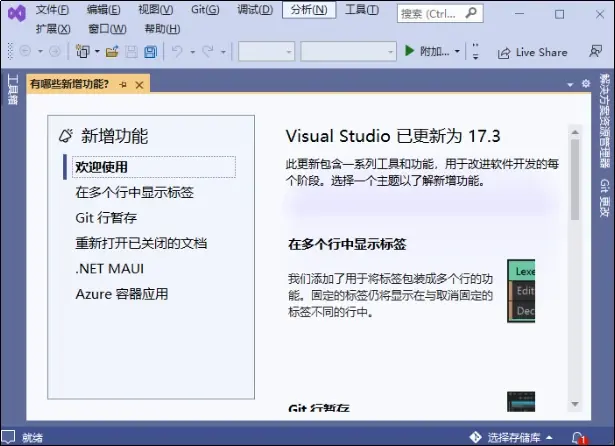The width and height of the screenshot is (615, 446).
Task: Click the redo arrow icon
Action: click(x=208, y=51)
